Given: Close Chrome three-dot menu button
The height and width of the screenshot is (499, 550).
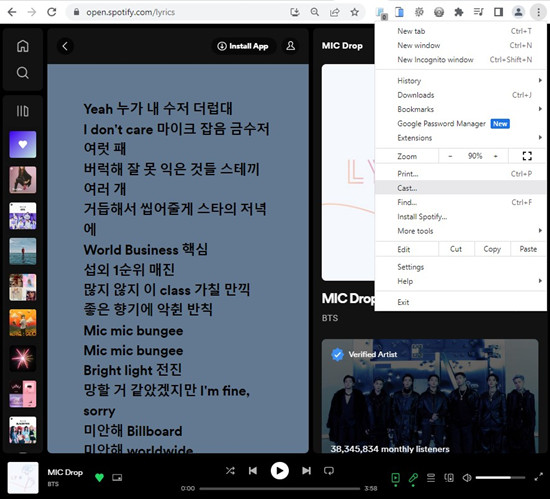Looking at the screenshot, I should 538,12.
